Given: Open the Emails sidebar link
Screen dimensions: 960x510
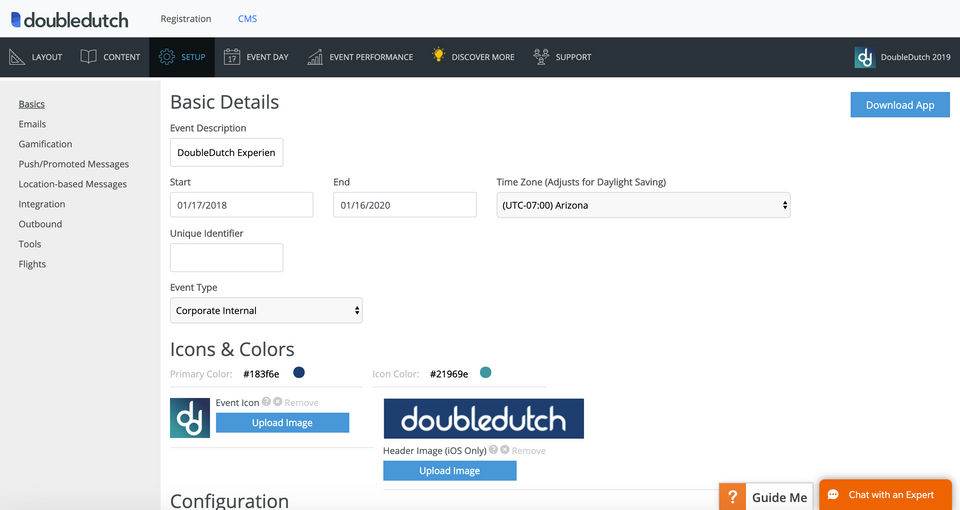Looking at the screenshot, I should tap(32, 124).
